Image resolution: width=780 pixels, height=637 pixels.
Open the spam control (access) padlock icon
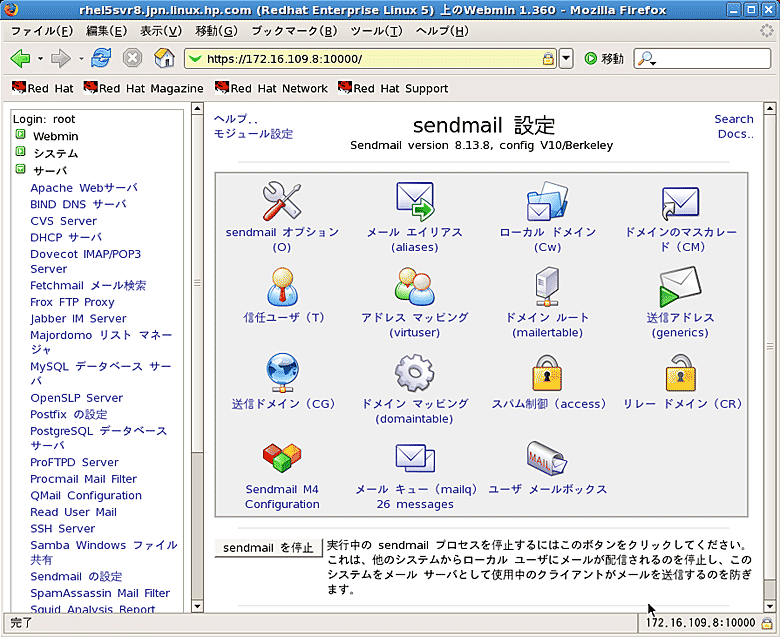(547, 372)
